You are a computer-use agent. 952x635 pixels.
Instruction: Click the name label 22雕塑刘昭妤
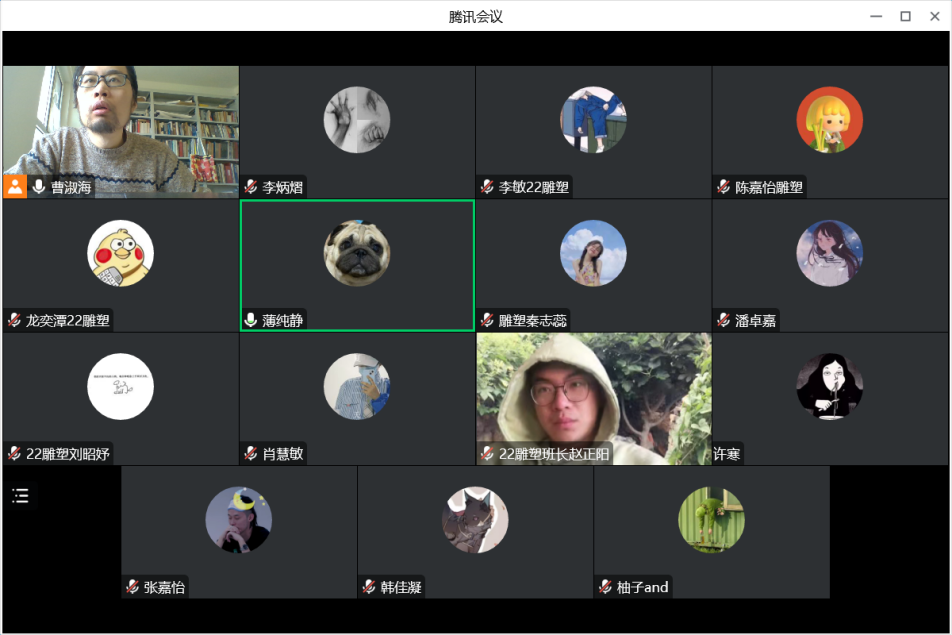(67, 454)
